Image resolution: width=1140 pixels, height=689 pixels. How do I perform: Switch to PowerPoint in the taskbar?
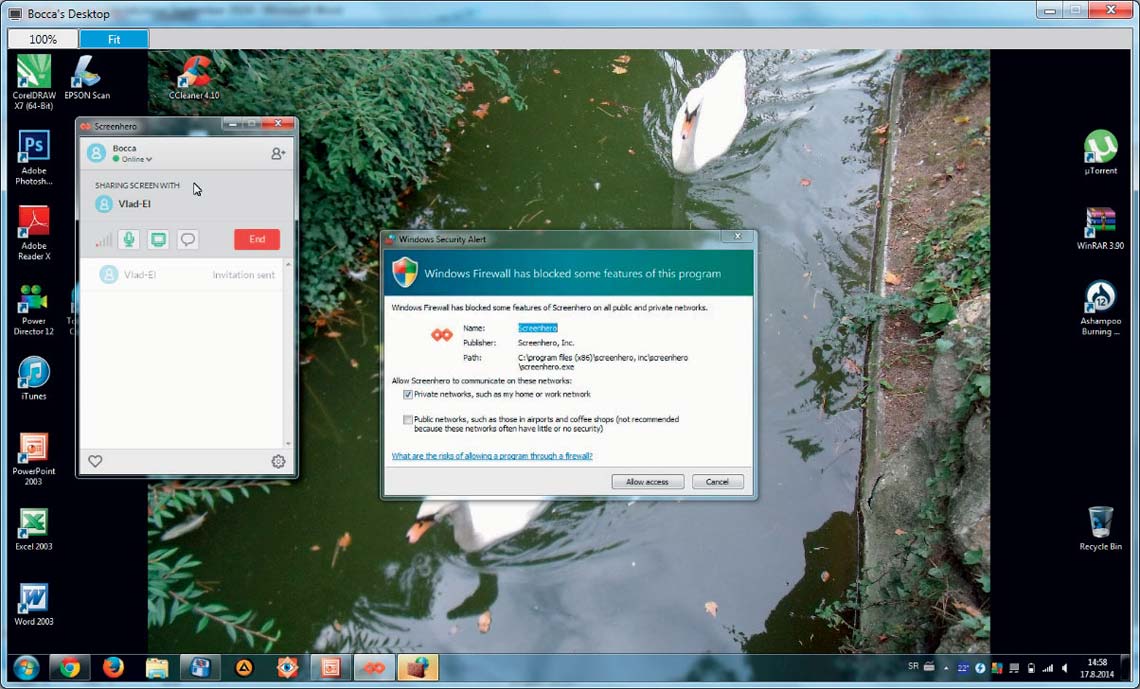[x=331, y=667]
